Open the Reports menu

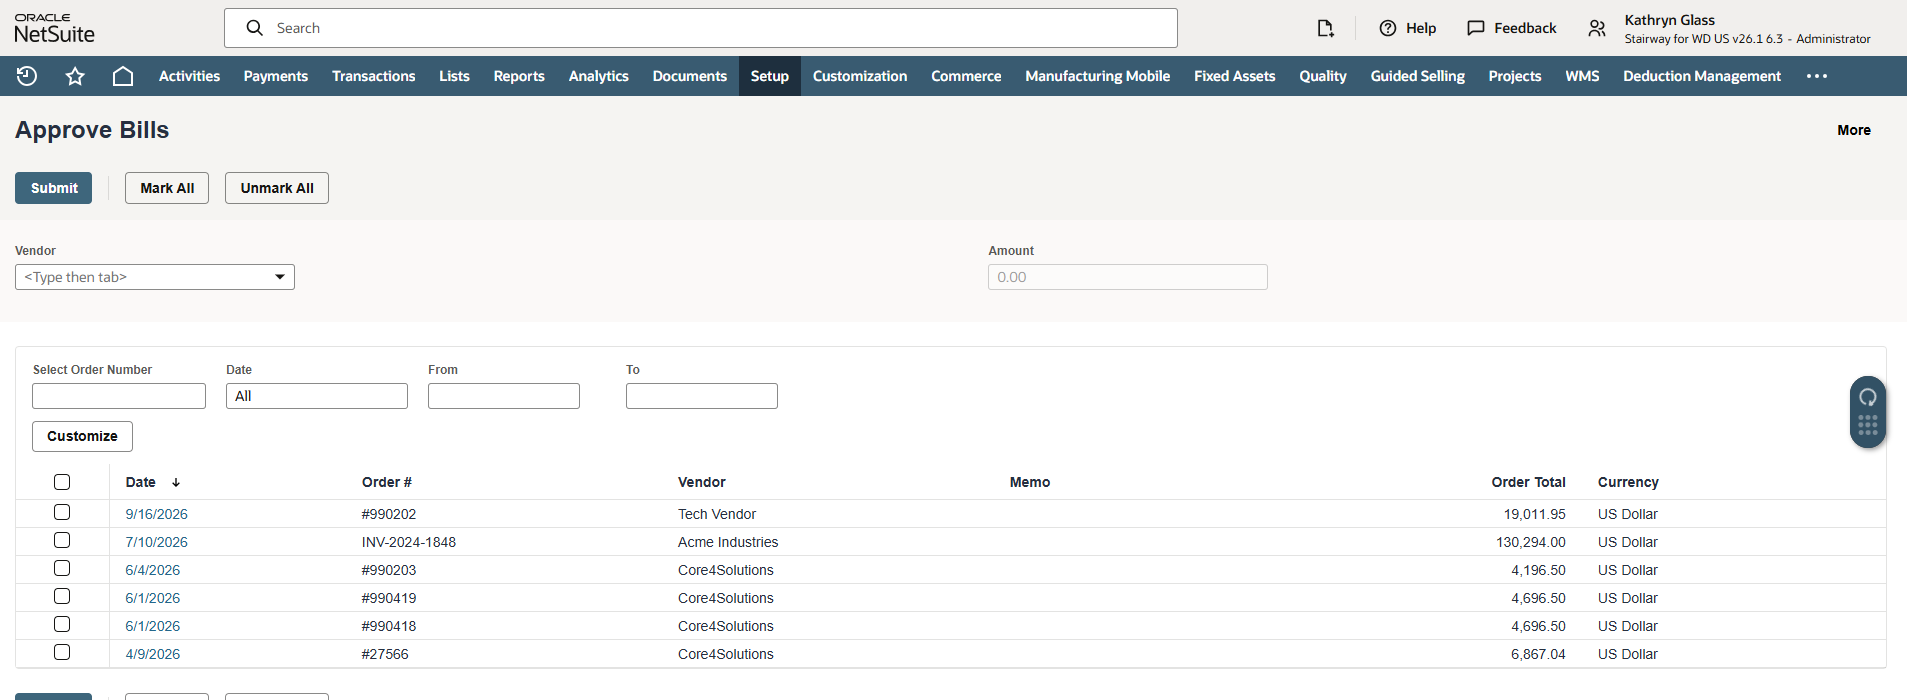[x=519, y=76]
